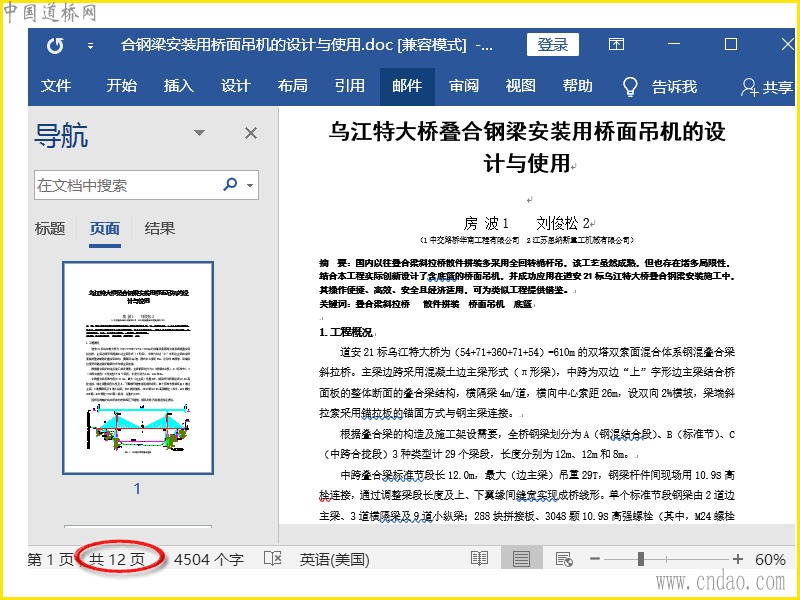Switch to the 开始 ribbon tab
Image resolution: width=800 pixels, height=600 pixels.
pos(121,86)
